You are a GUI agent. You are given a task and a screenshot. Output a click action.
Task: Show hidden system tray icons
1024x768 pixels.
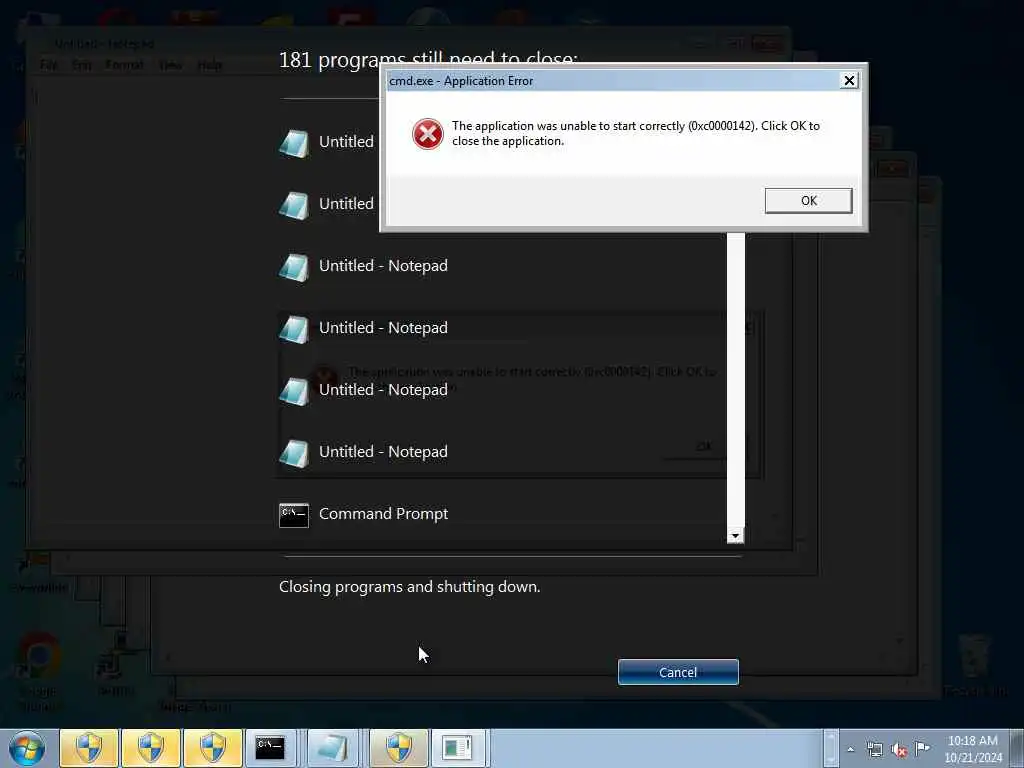[x=850, y=750]
